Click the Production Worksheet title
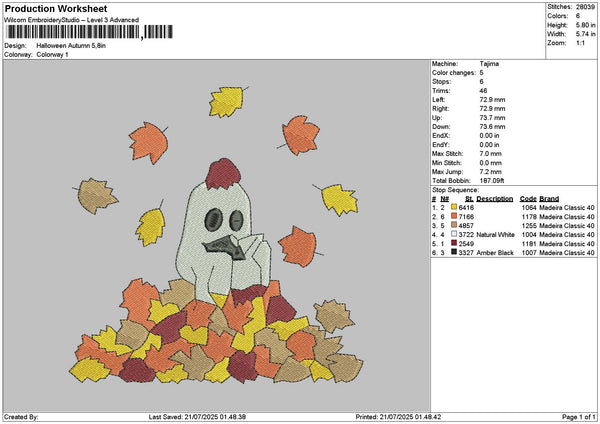 (x=50, y=9)
